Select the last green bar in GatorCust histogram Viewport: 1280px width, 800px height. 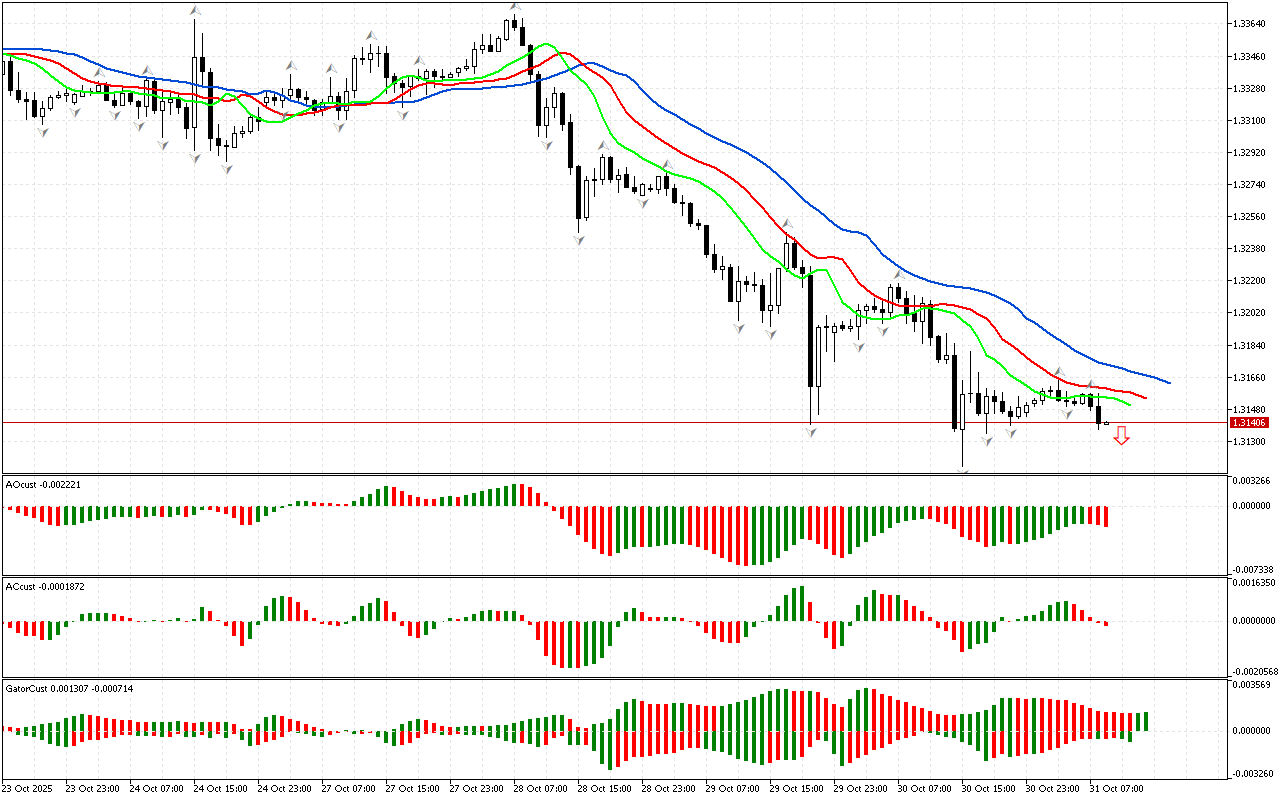pos(1145,721)
